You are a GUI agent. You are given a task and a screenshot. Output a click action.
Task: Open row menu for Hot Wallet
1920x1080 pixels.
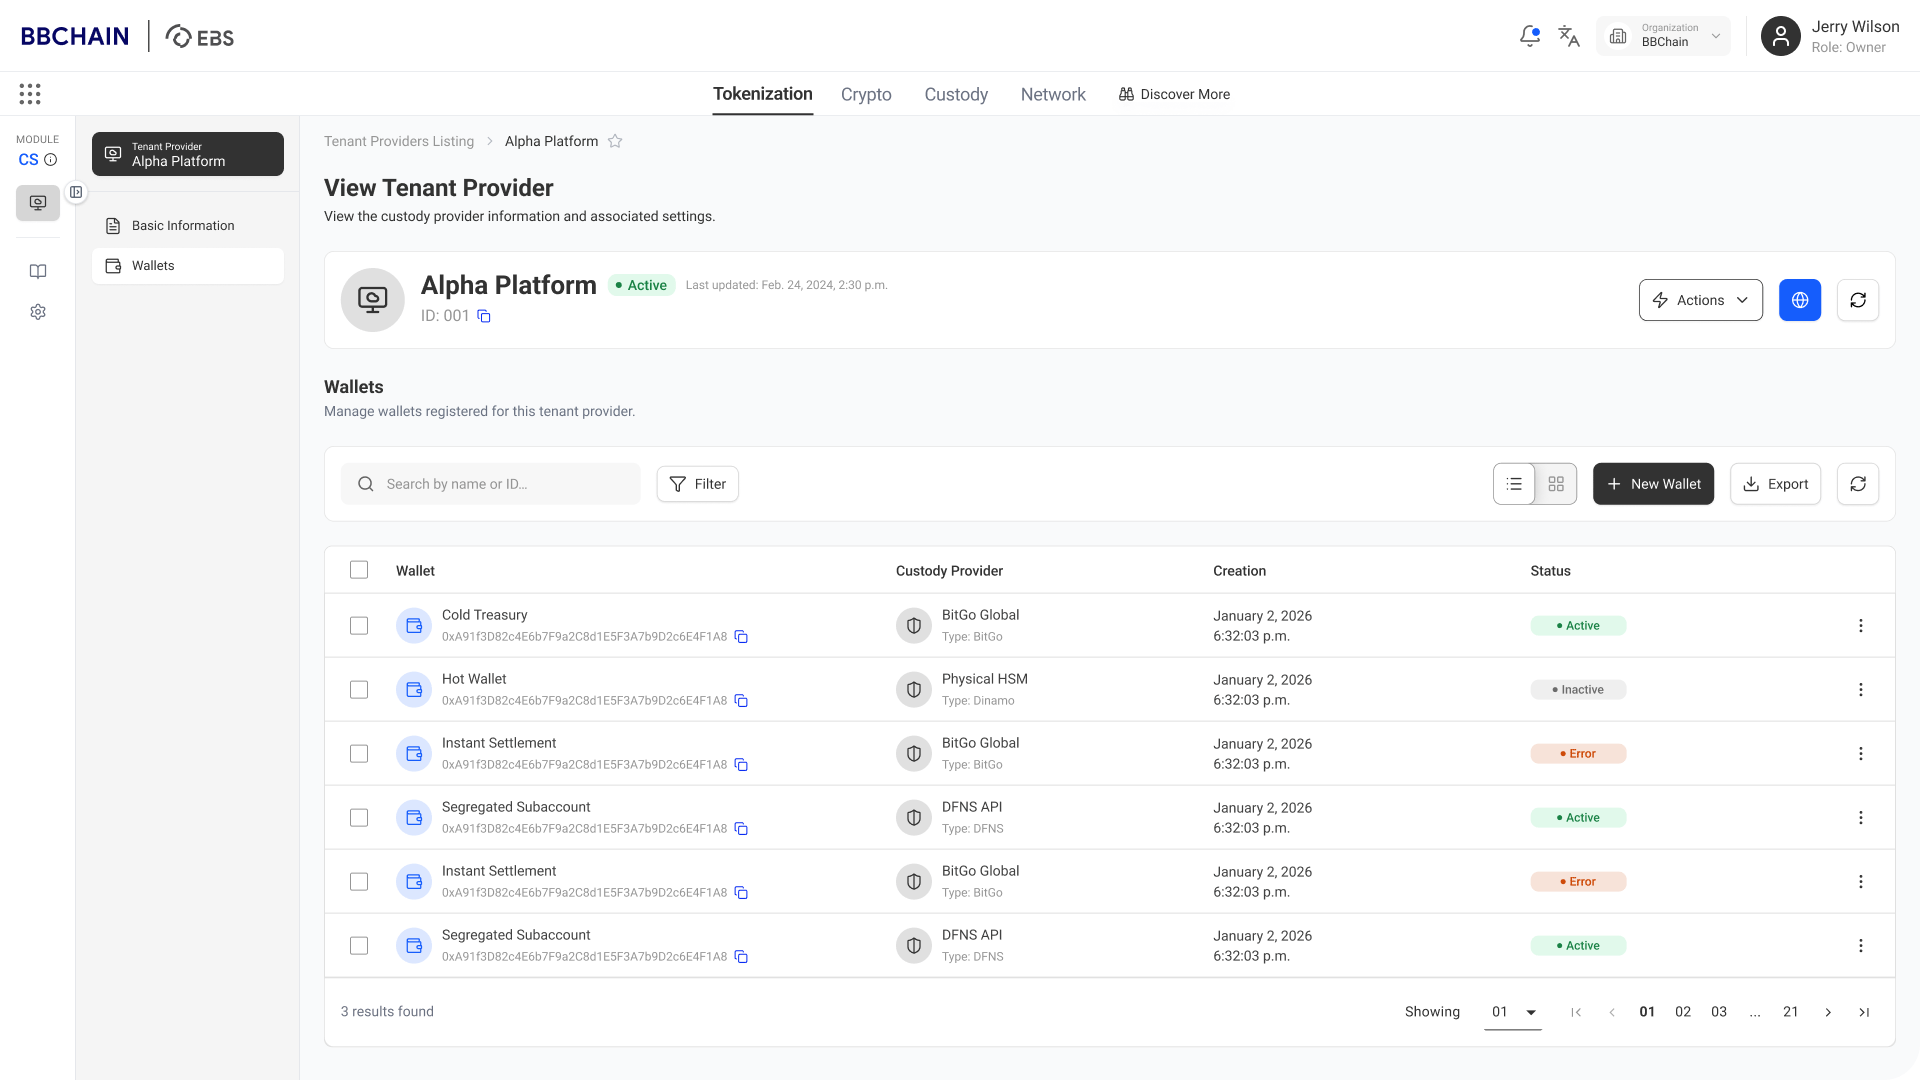[x=1860, y=690]
